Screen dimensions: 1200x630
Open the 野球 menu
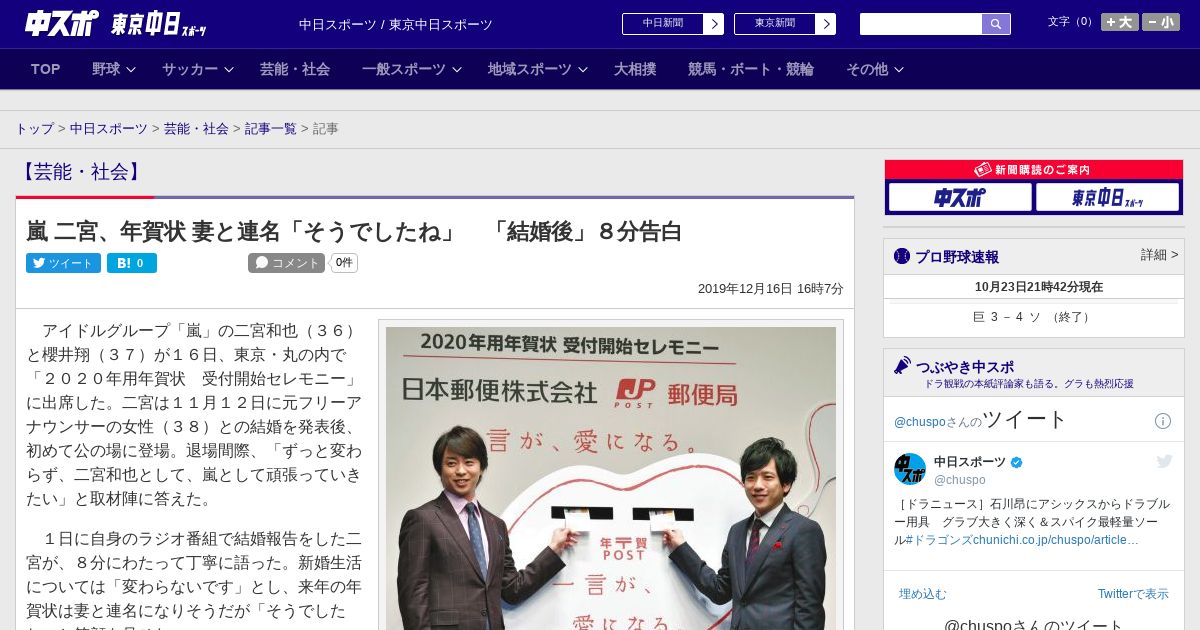(x=106, y=69)
